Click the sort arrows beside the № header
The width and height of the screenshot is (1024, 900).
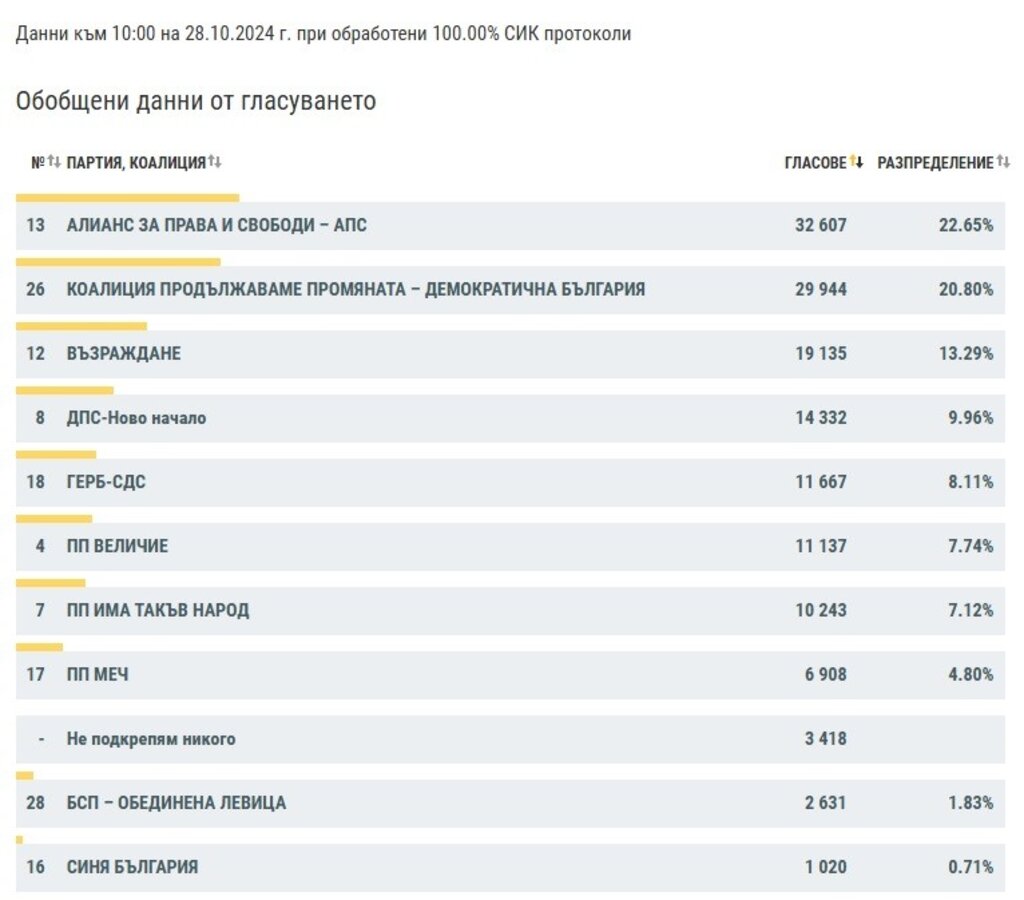point(54,162)
